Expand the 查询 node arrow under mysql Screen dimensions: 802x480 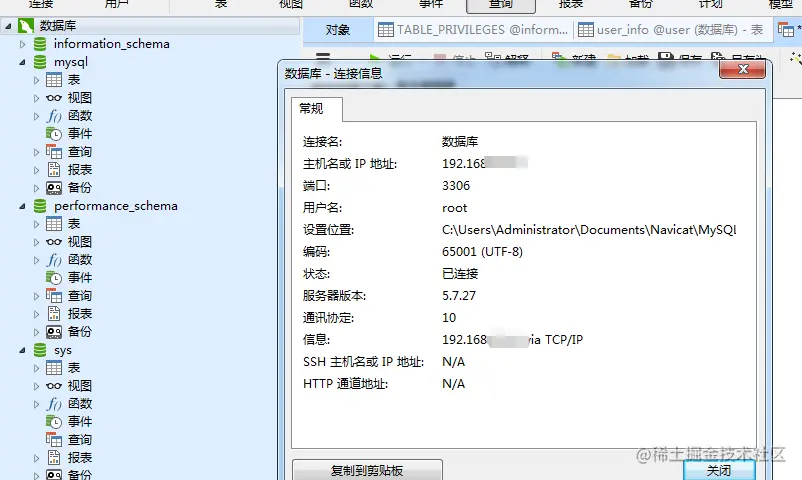tap(36, 152)
